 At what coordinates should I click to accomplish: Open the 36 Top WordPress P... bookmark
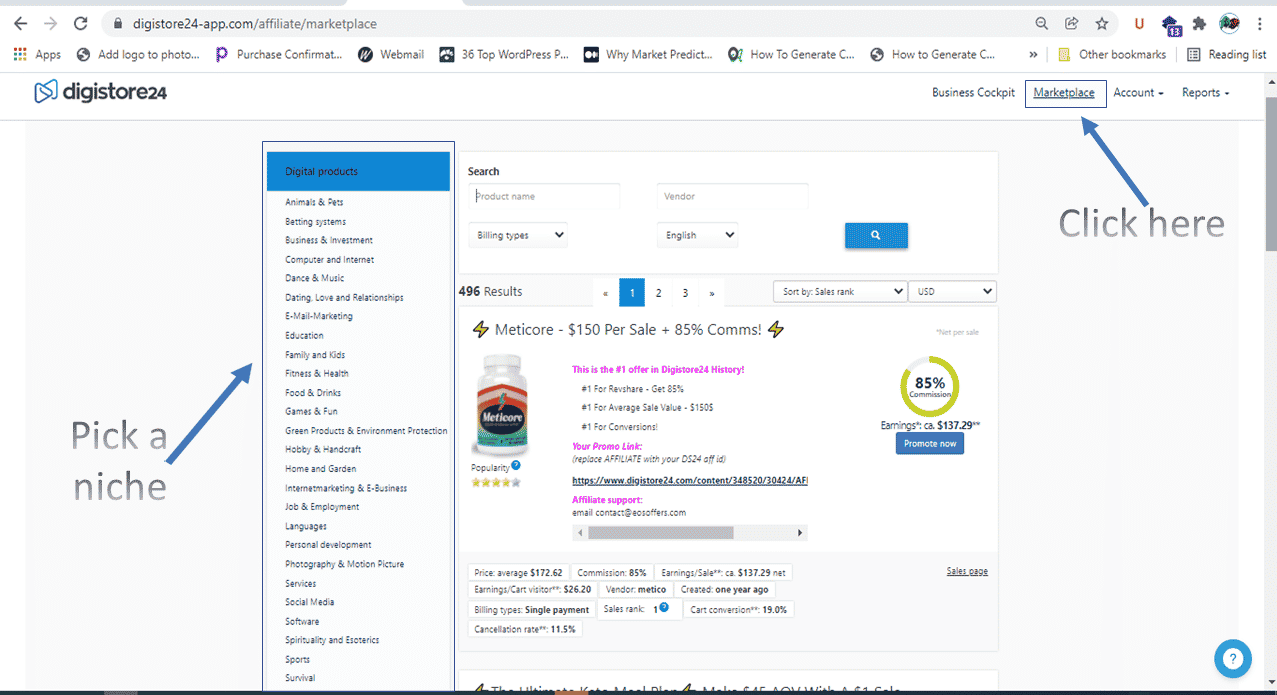coord(504,55)
